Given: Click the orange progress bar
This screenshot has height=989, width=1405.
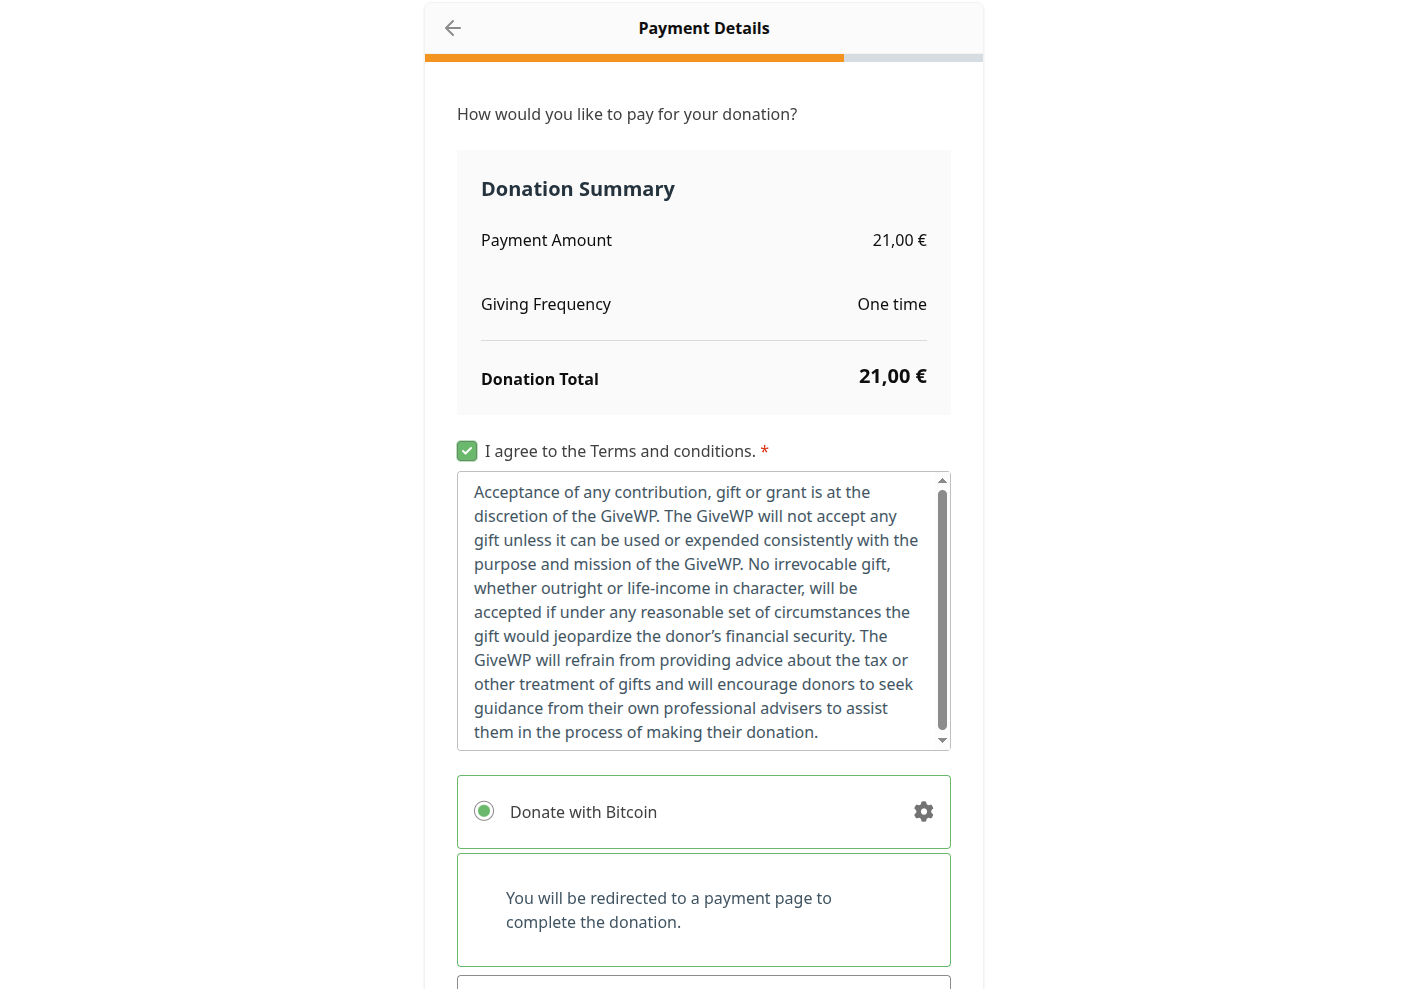Looking at the screenshot, I should 633,57.
